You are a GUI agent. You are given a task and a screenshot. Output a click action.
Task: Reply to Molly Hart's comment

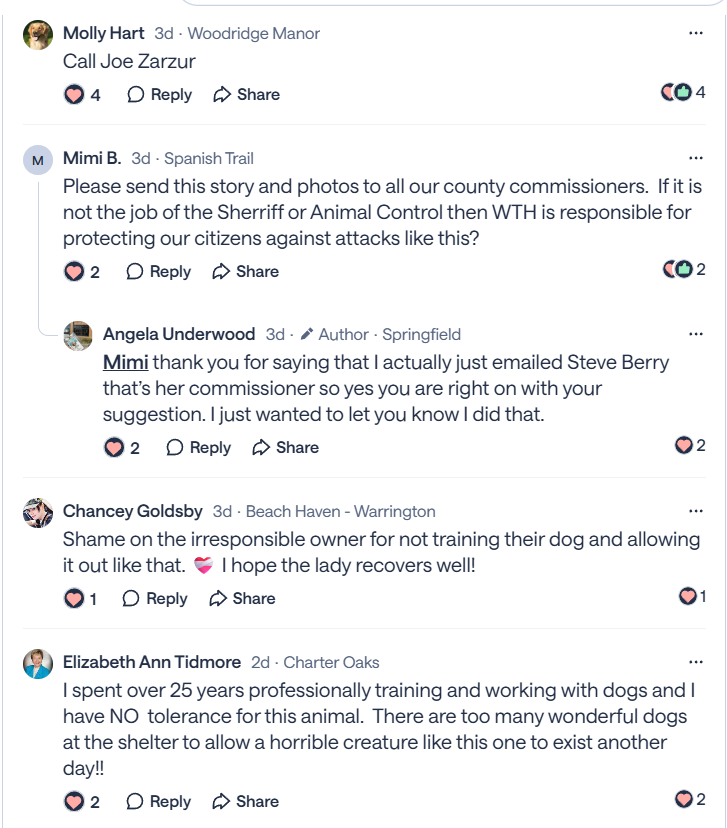pos(159,95)
